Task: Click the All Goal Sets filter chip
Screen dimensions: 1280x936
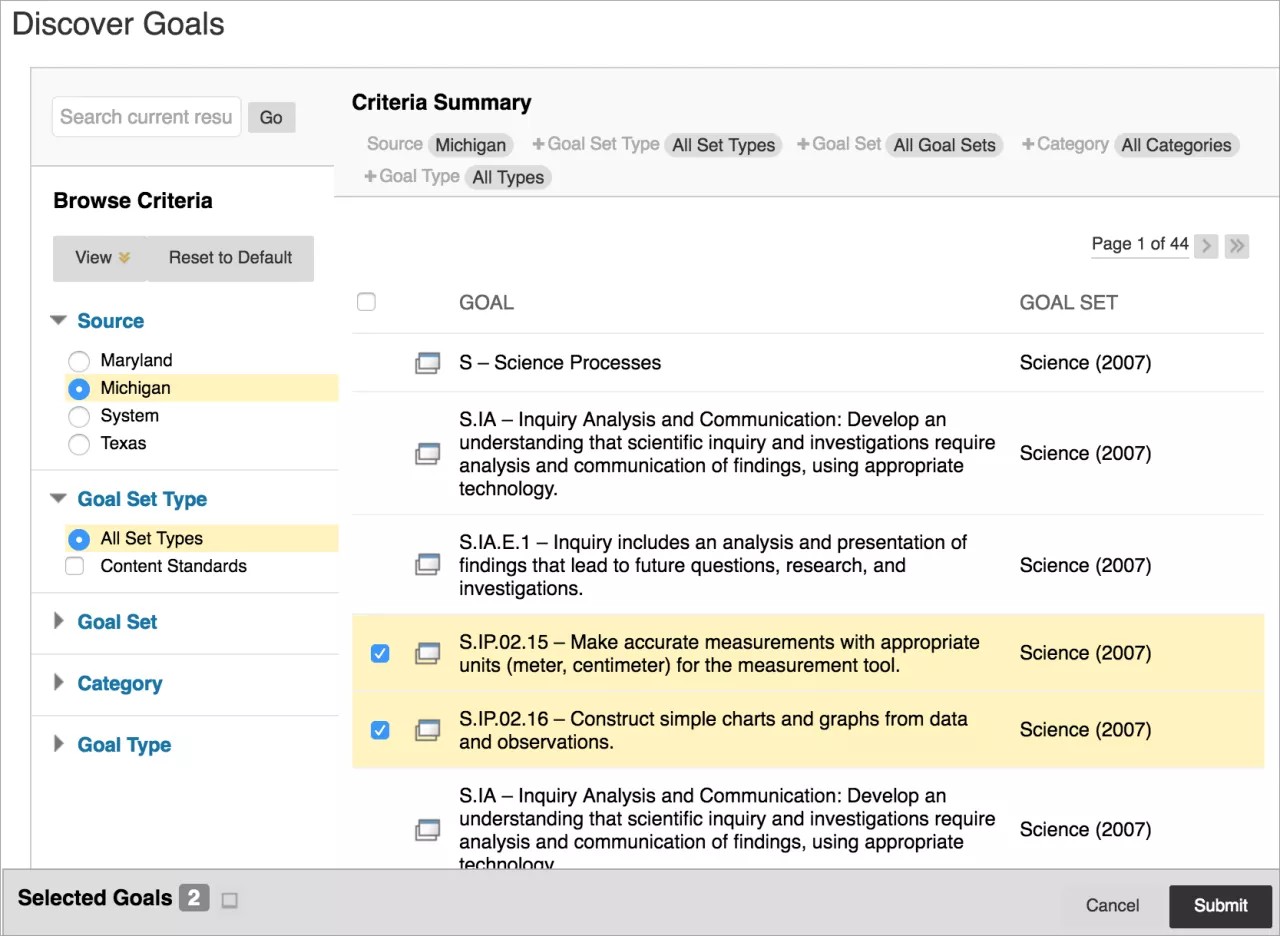Action: [x=944, y=144]
